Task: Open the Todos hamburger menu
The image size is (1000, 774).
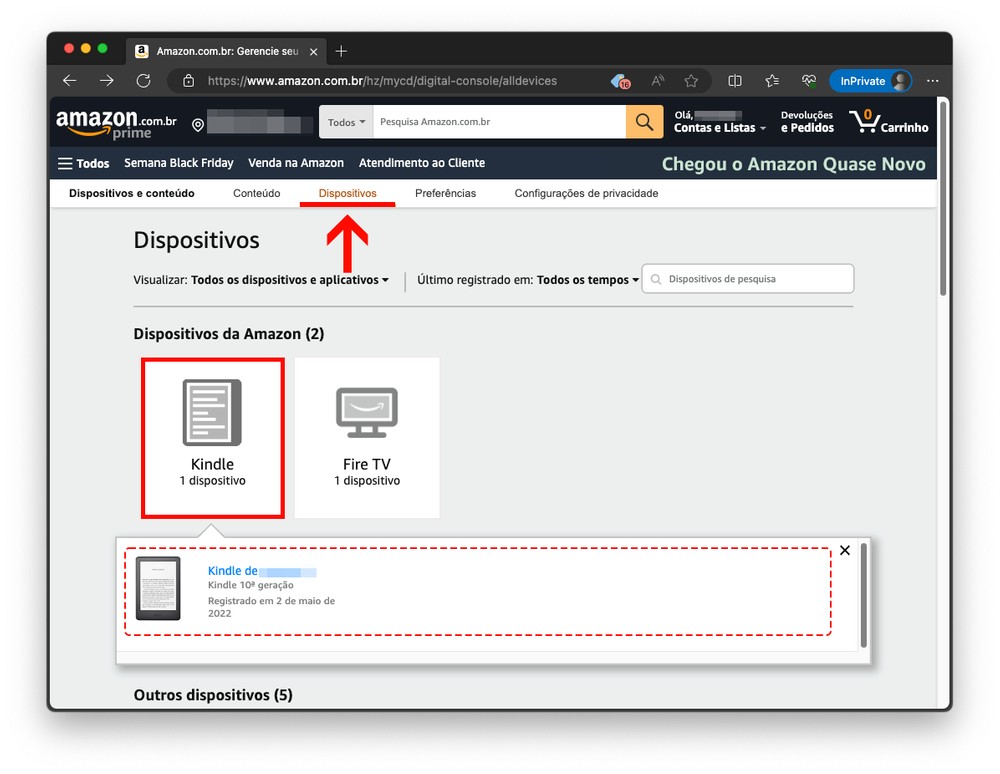Action: [x=84, y=163]
